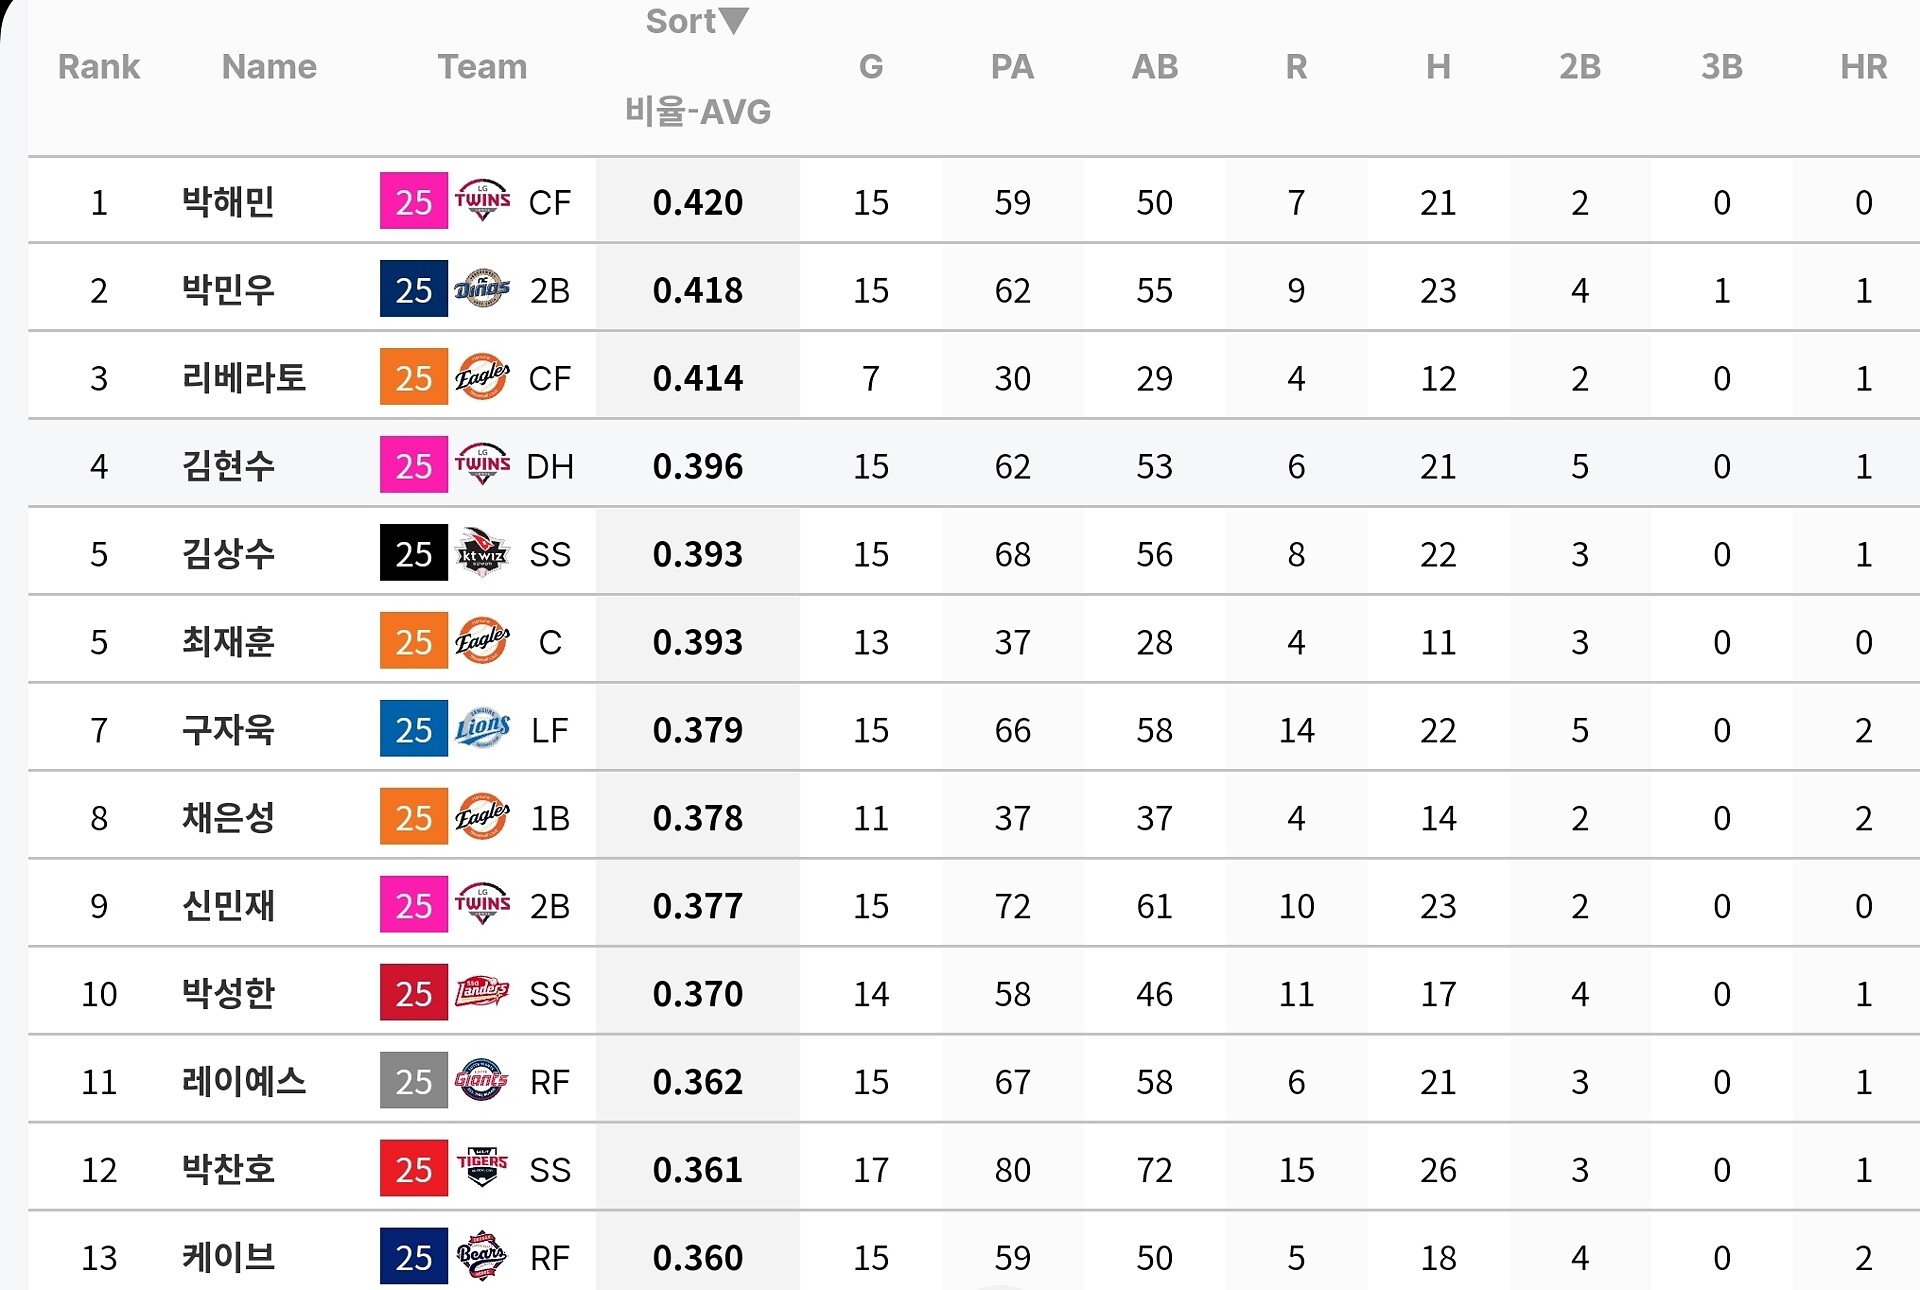Click Doosan Bears logo beside 케이브
Viewport: 1920px width, 1290px height.
coord(482,1256)
